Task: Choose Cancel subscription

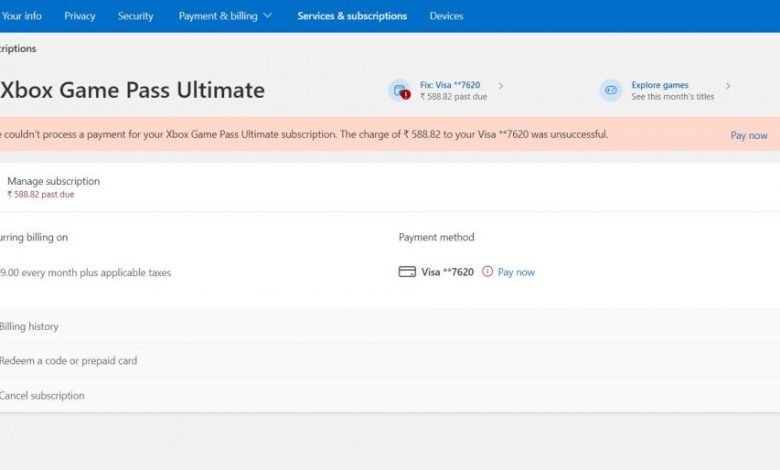Action: 42,395
